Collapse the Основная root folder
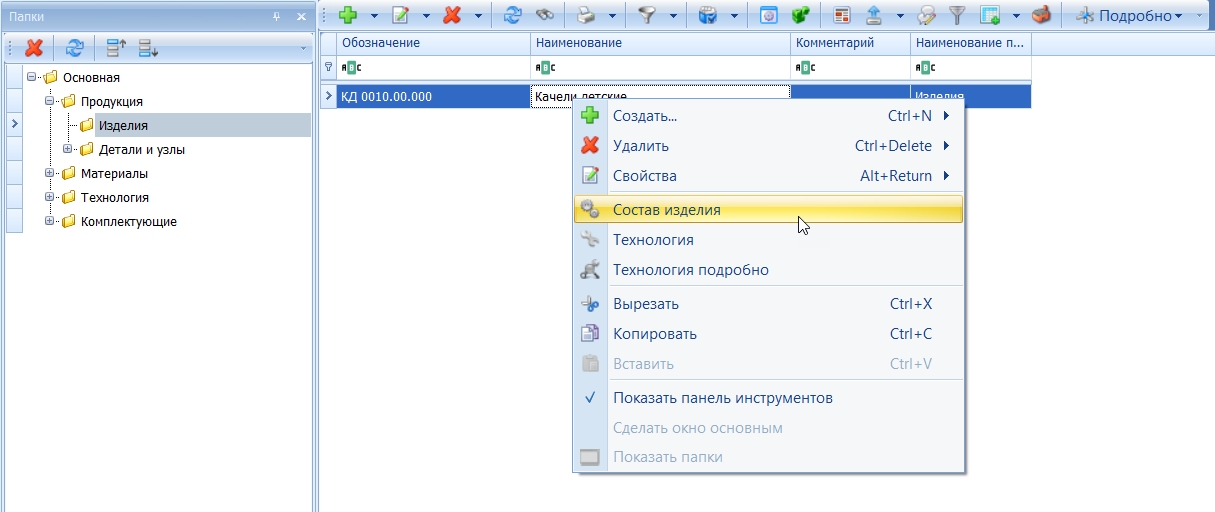The height and width of the screenshot is (512, 1215). [33, 77]
